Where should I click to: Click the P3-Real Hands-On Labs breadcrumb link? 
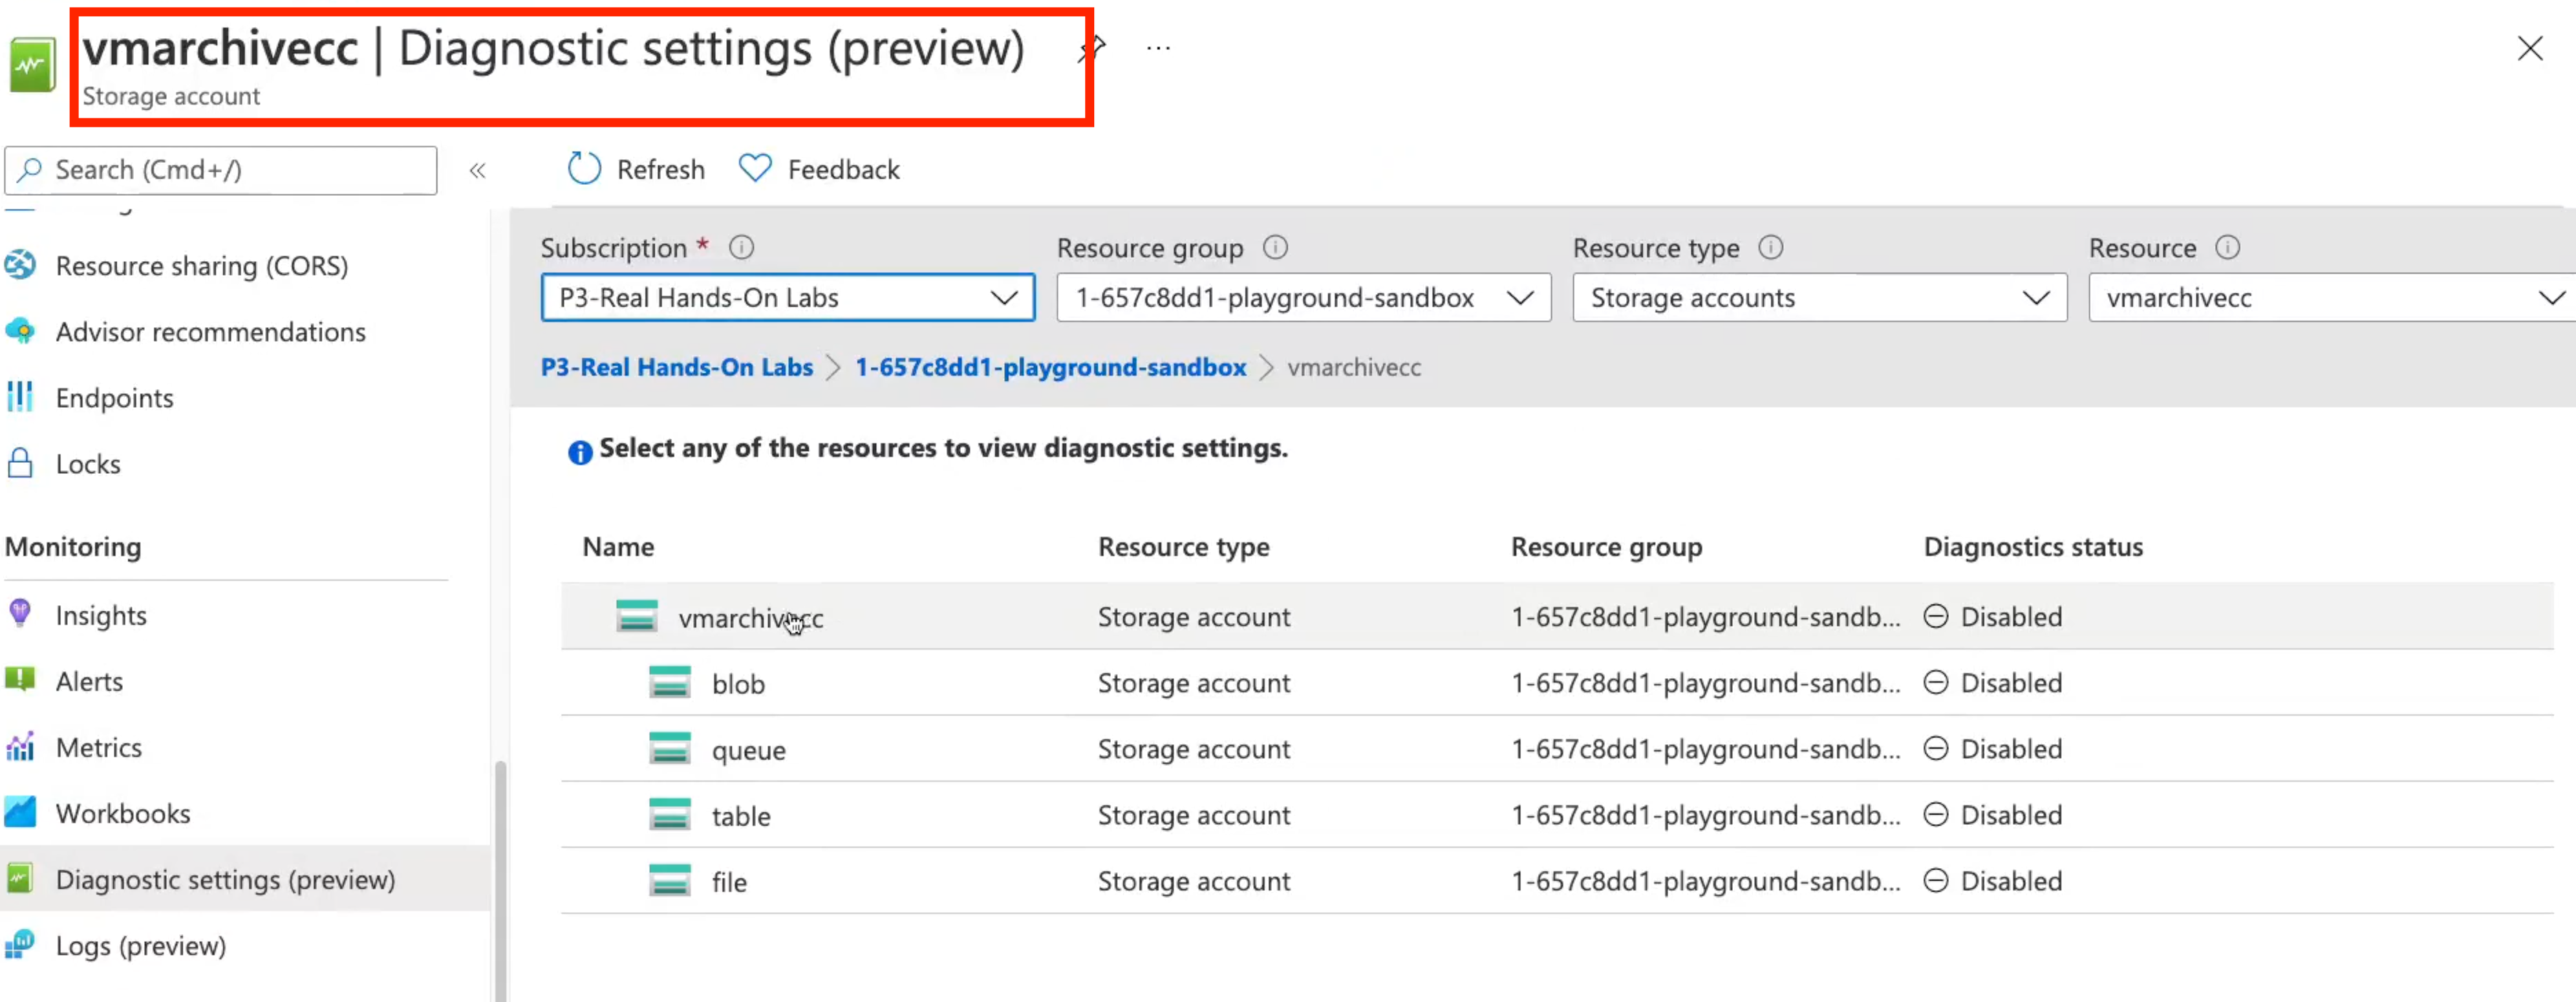coord(677,368)
